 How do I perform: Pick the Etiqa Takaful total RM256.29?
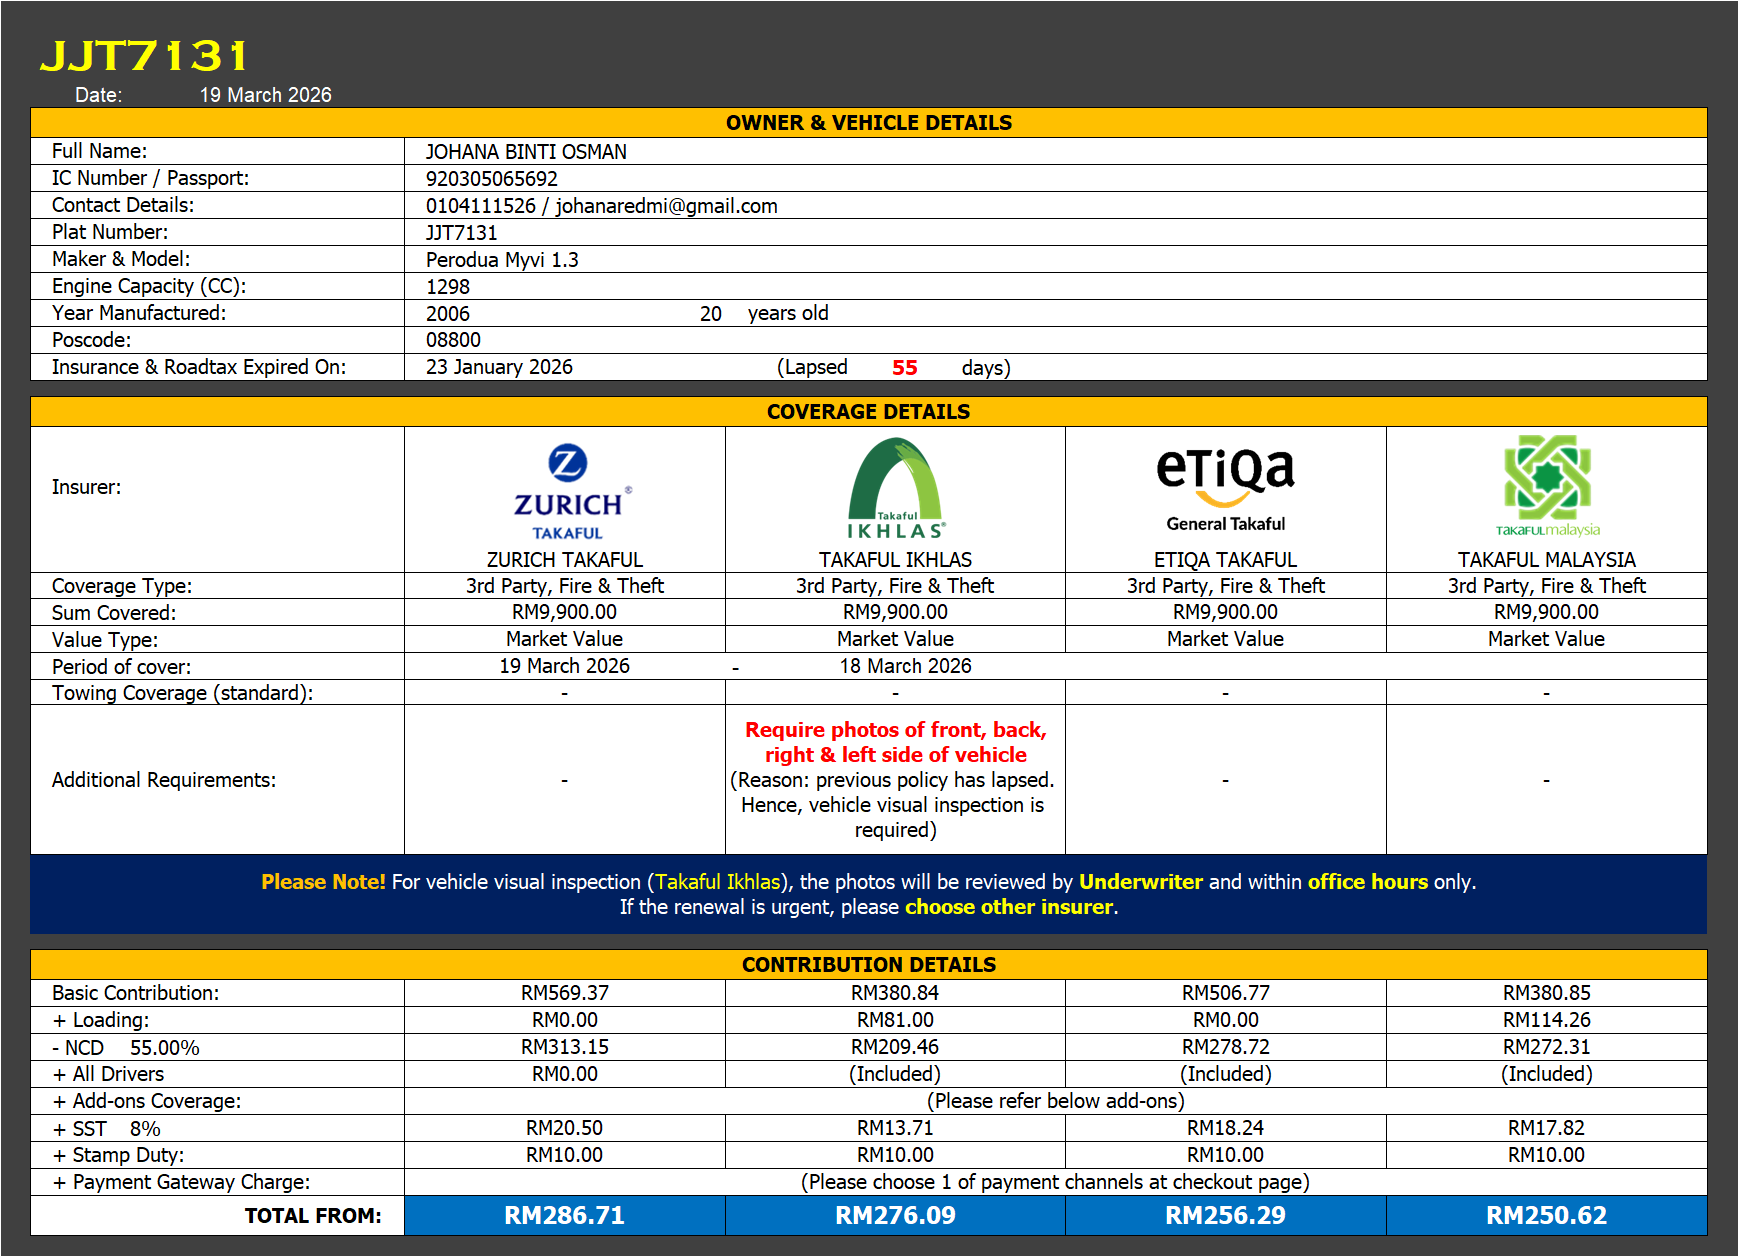click(x=1225, y=1215)
